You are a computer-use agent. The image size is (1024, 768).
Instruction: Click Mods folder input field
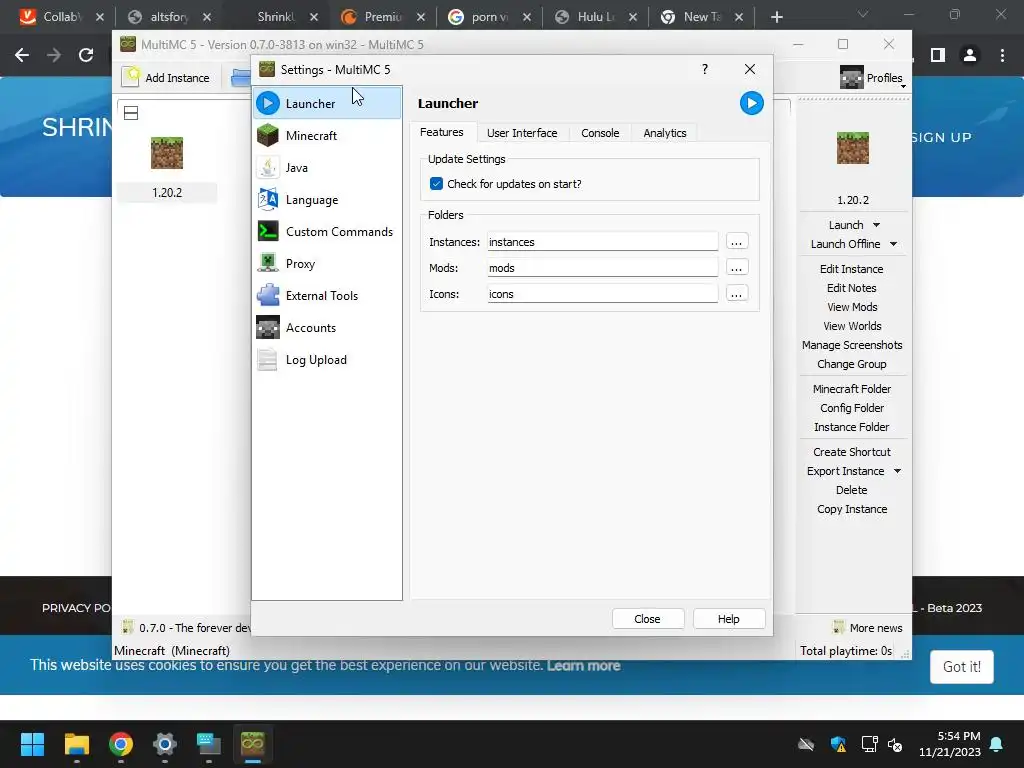603,268
